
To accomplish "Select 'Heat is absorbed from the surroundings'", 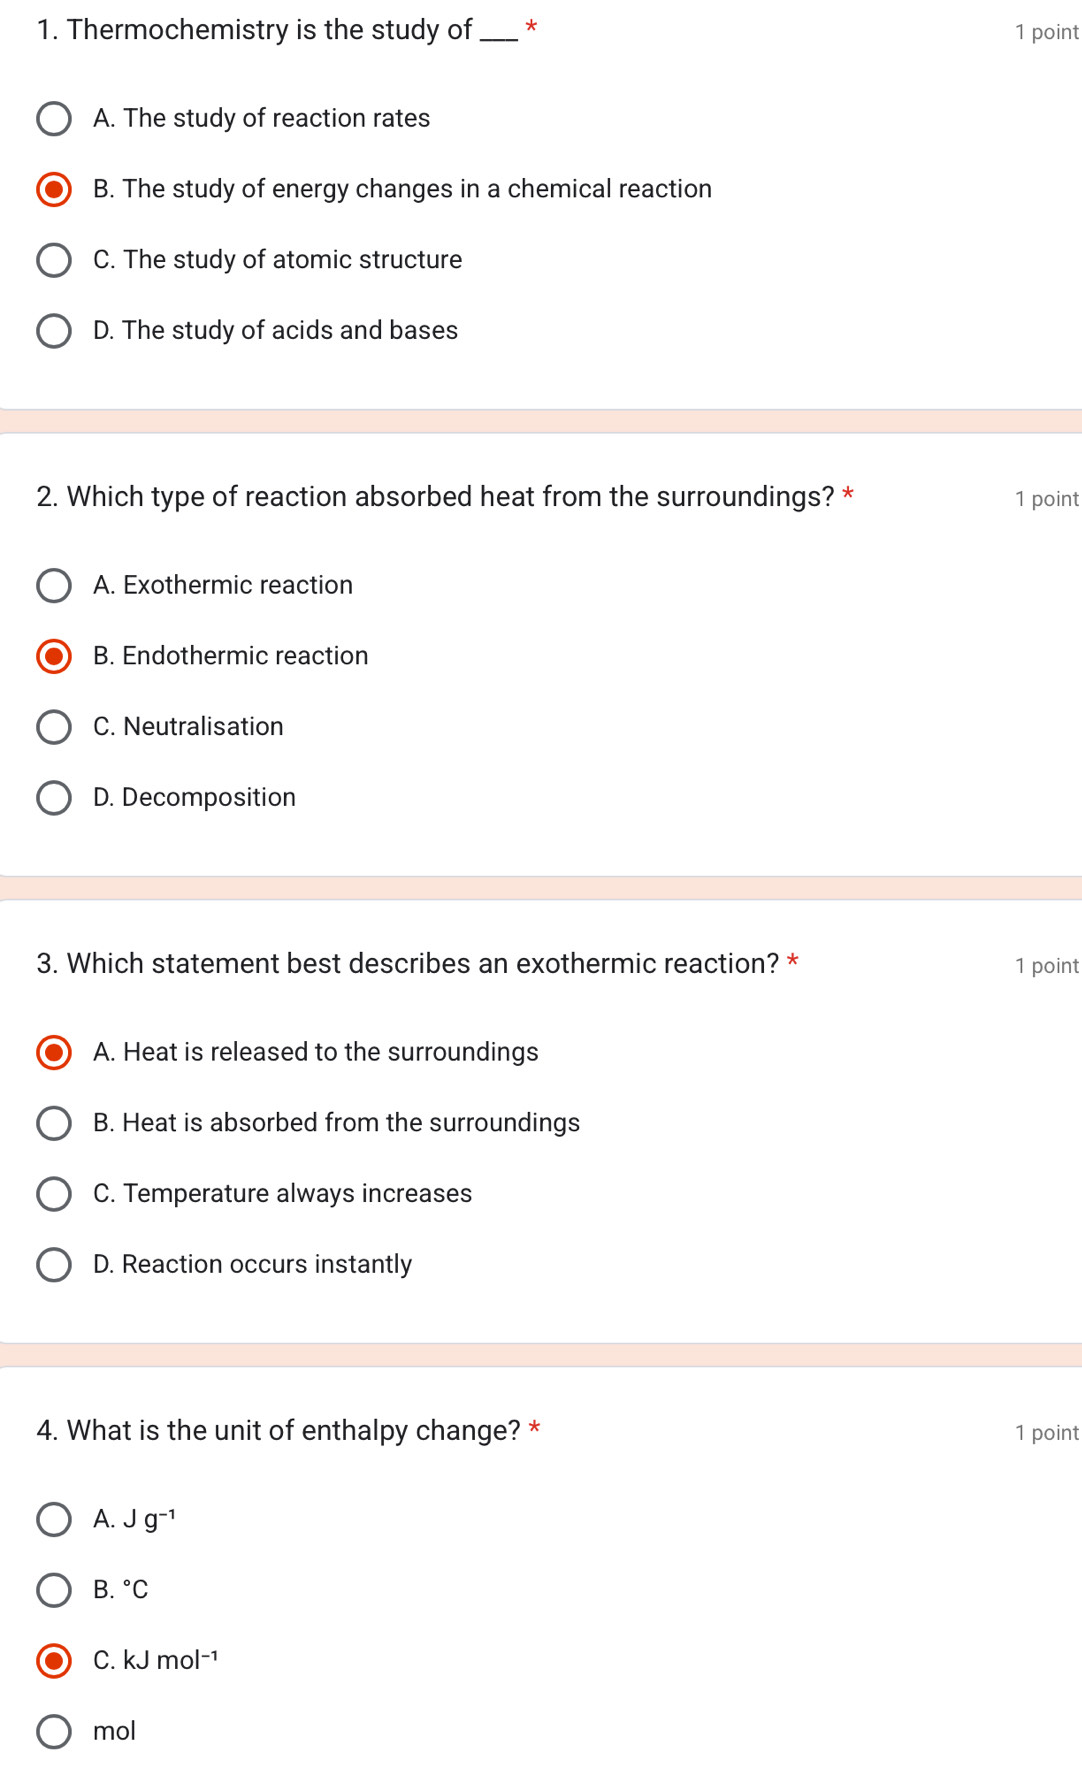I will pyautogui.click(x=54, y=1123).
